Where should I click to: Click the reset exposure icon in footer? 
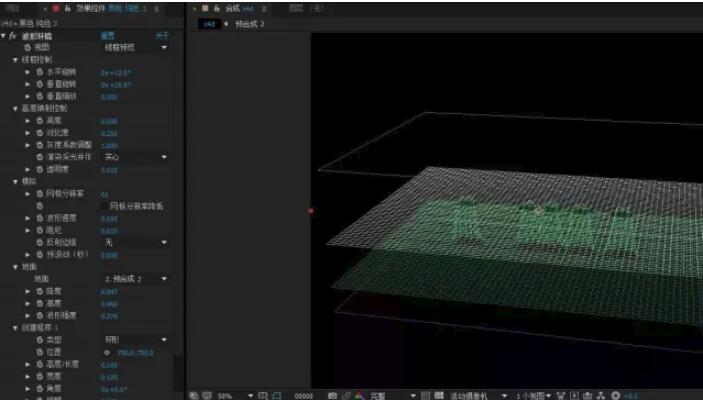click(x=616, y=396)
